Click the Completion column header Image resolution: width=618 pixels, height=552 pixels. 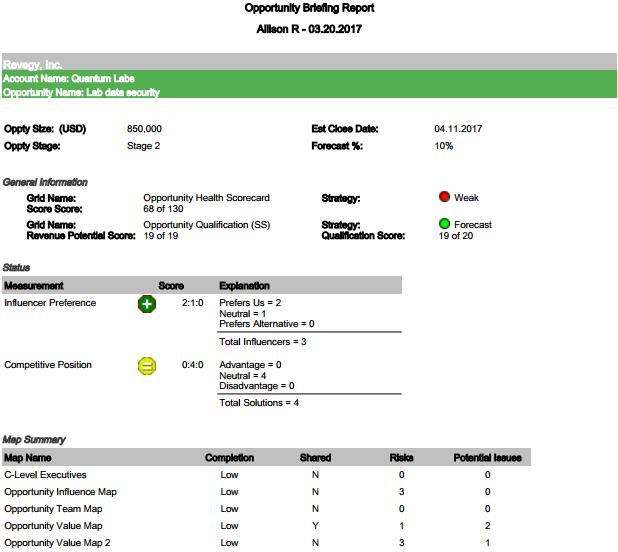pos(229,458)
